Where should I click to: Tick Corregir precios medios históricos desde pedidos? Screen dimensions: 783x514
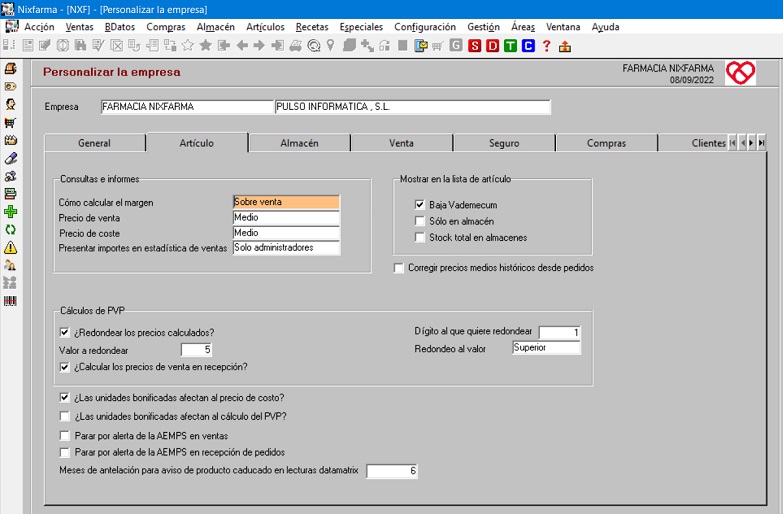click(398, 268)
